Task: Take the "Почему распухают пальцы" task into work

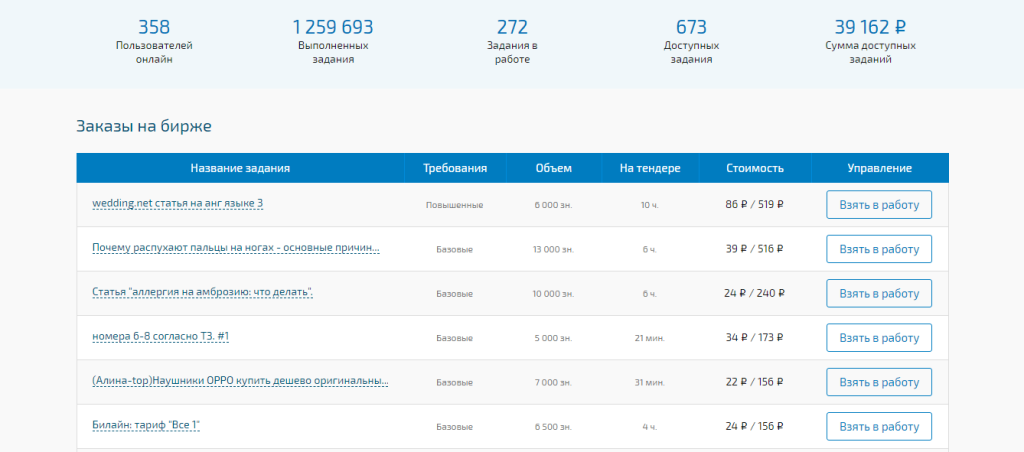Action: tap(878, 249)
